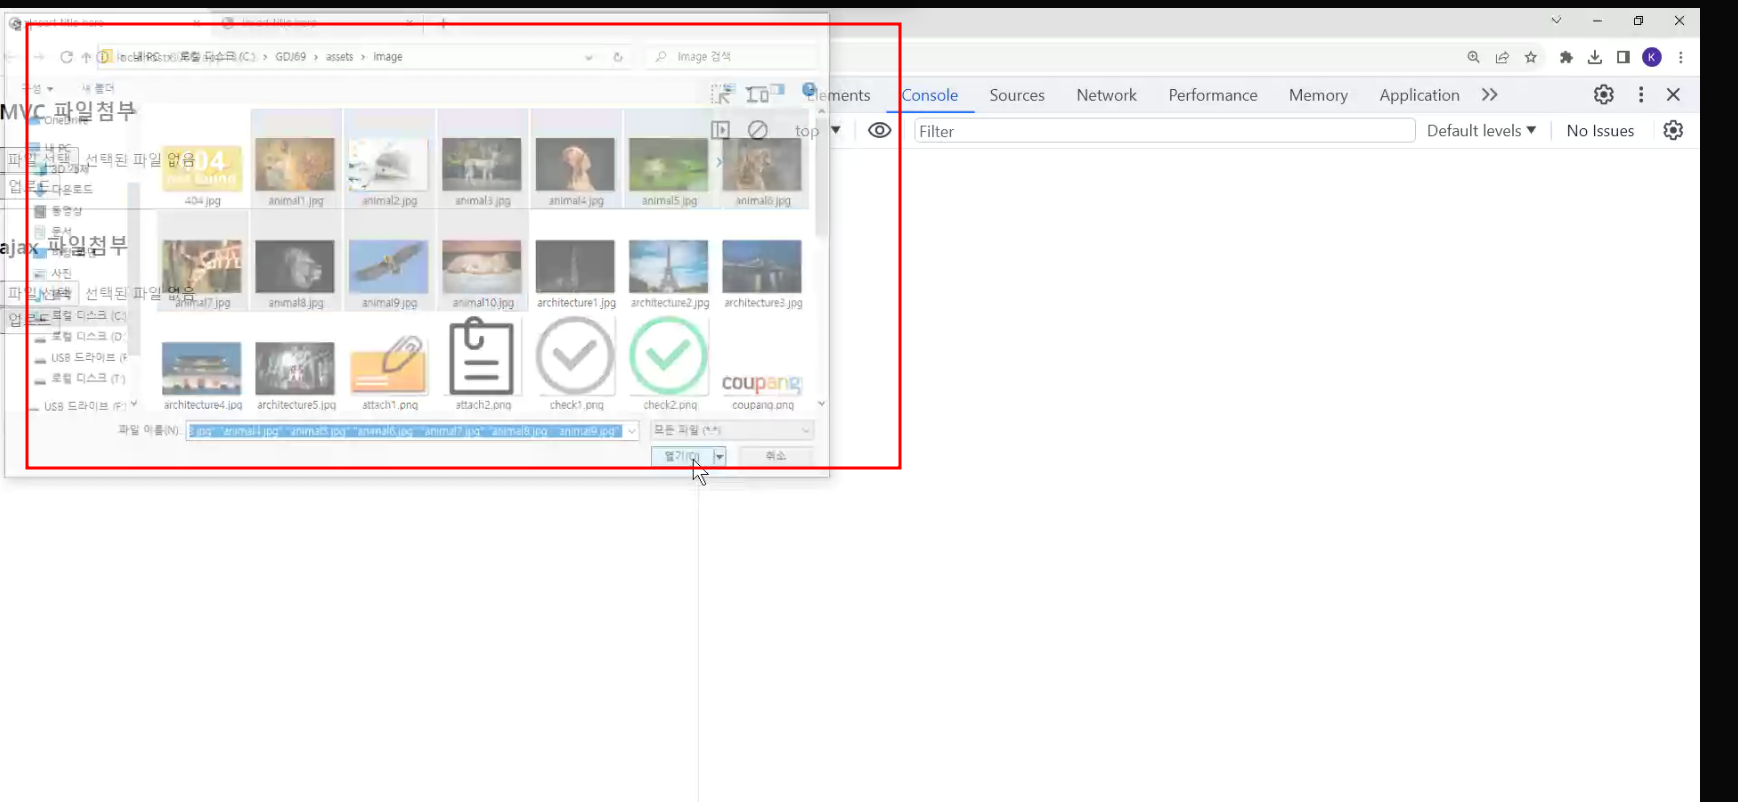The width and height of the screenshot is (1738, 802).
Task: Open DevTools settings gear beside the tabs
Action: pos(1604,95)
